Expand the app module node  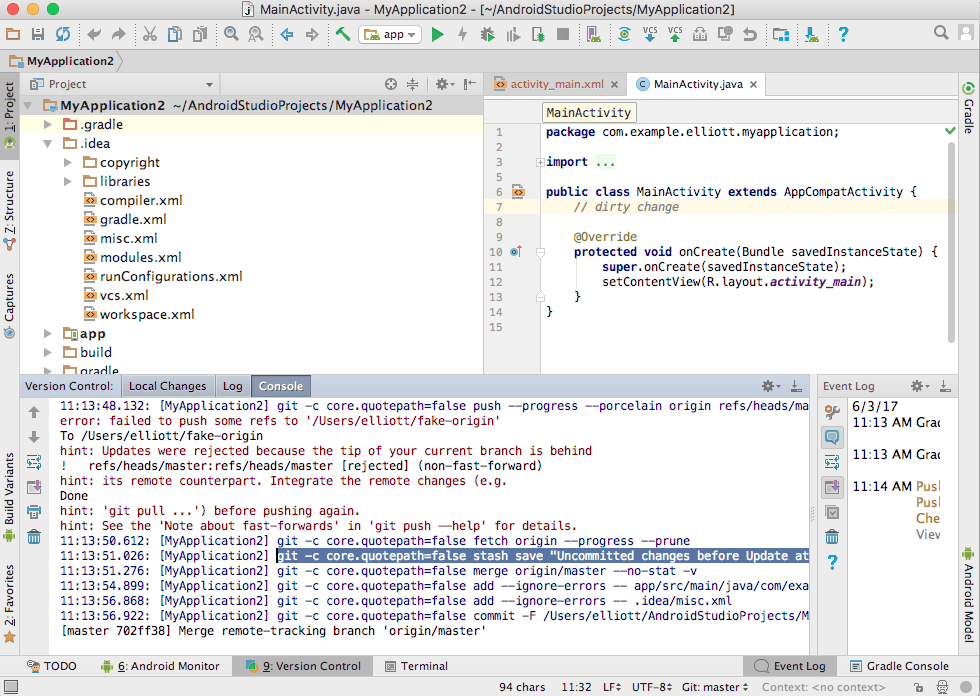pyautogui.click(x=48, y=334)
